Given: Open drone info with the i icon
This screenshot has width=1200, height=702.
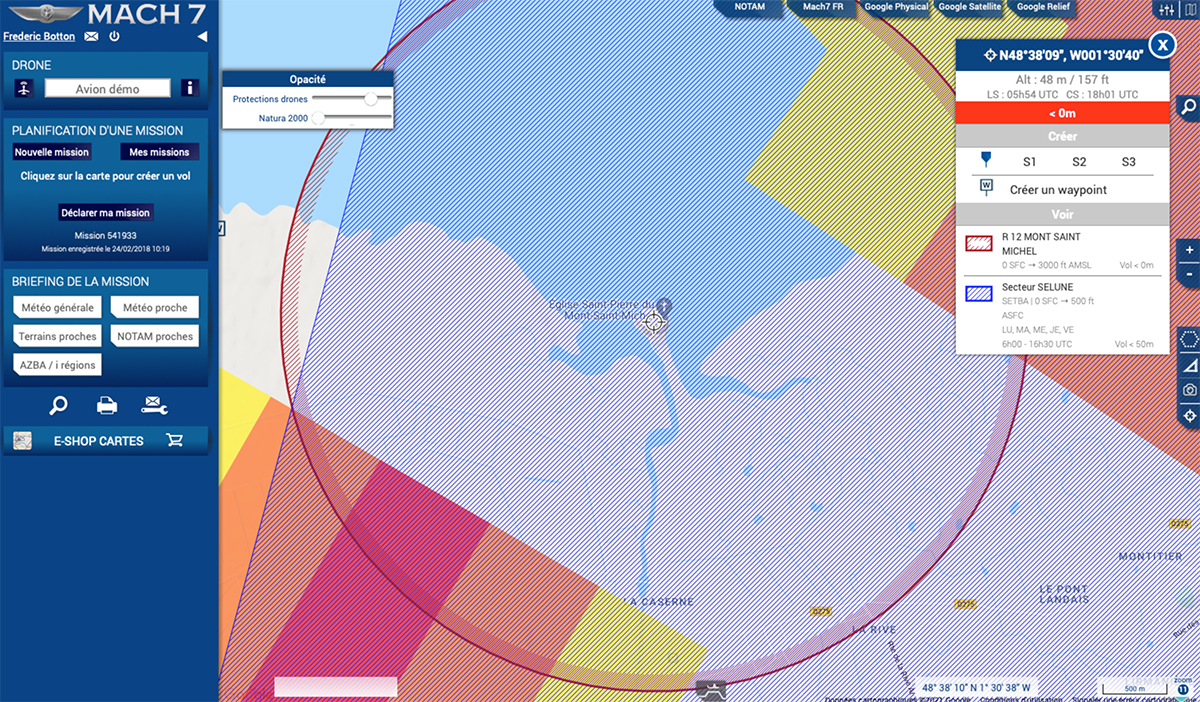Looking at the screenshot, I should coord(190,88).
